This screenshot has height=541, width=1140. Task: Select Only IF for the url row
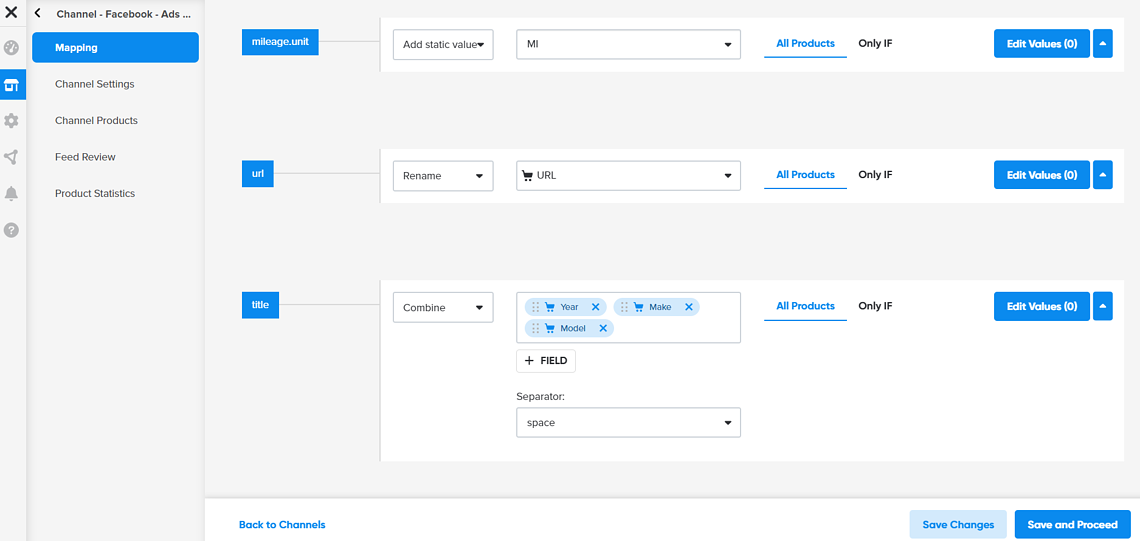coord(875,175)
